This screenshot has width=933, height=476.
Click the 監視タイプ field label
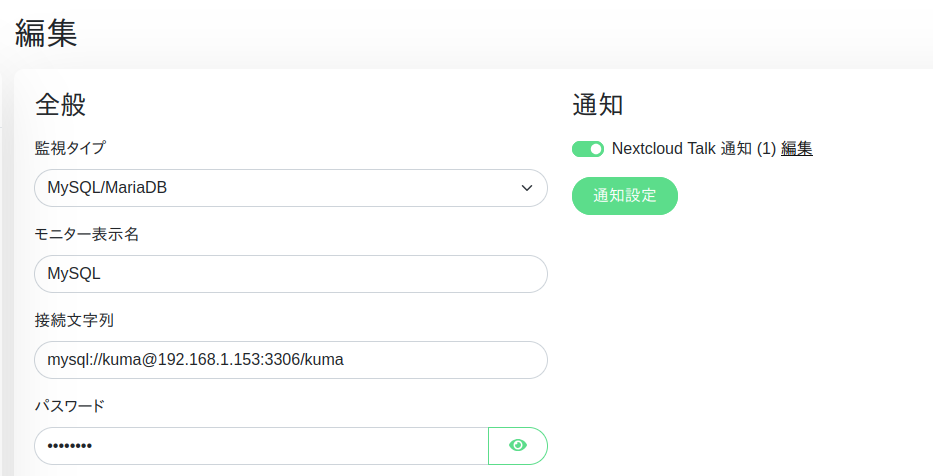pyautogui.click(x=70, y=148)
